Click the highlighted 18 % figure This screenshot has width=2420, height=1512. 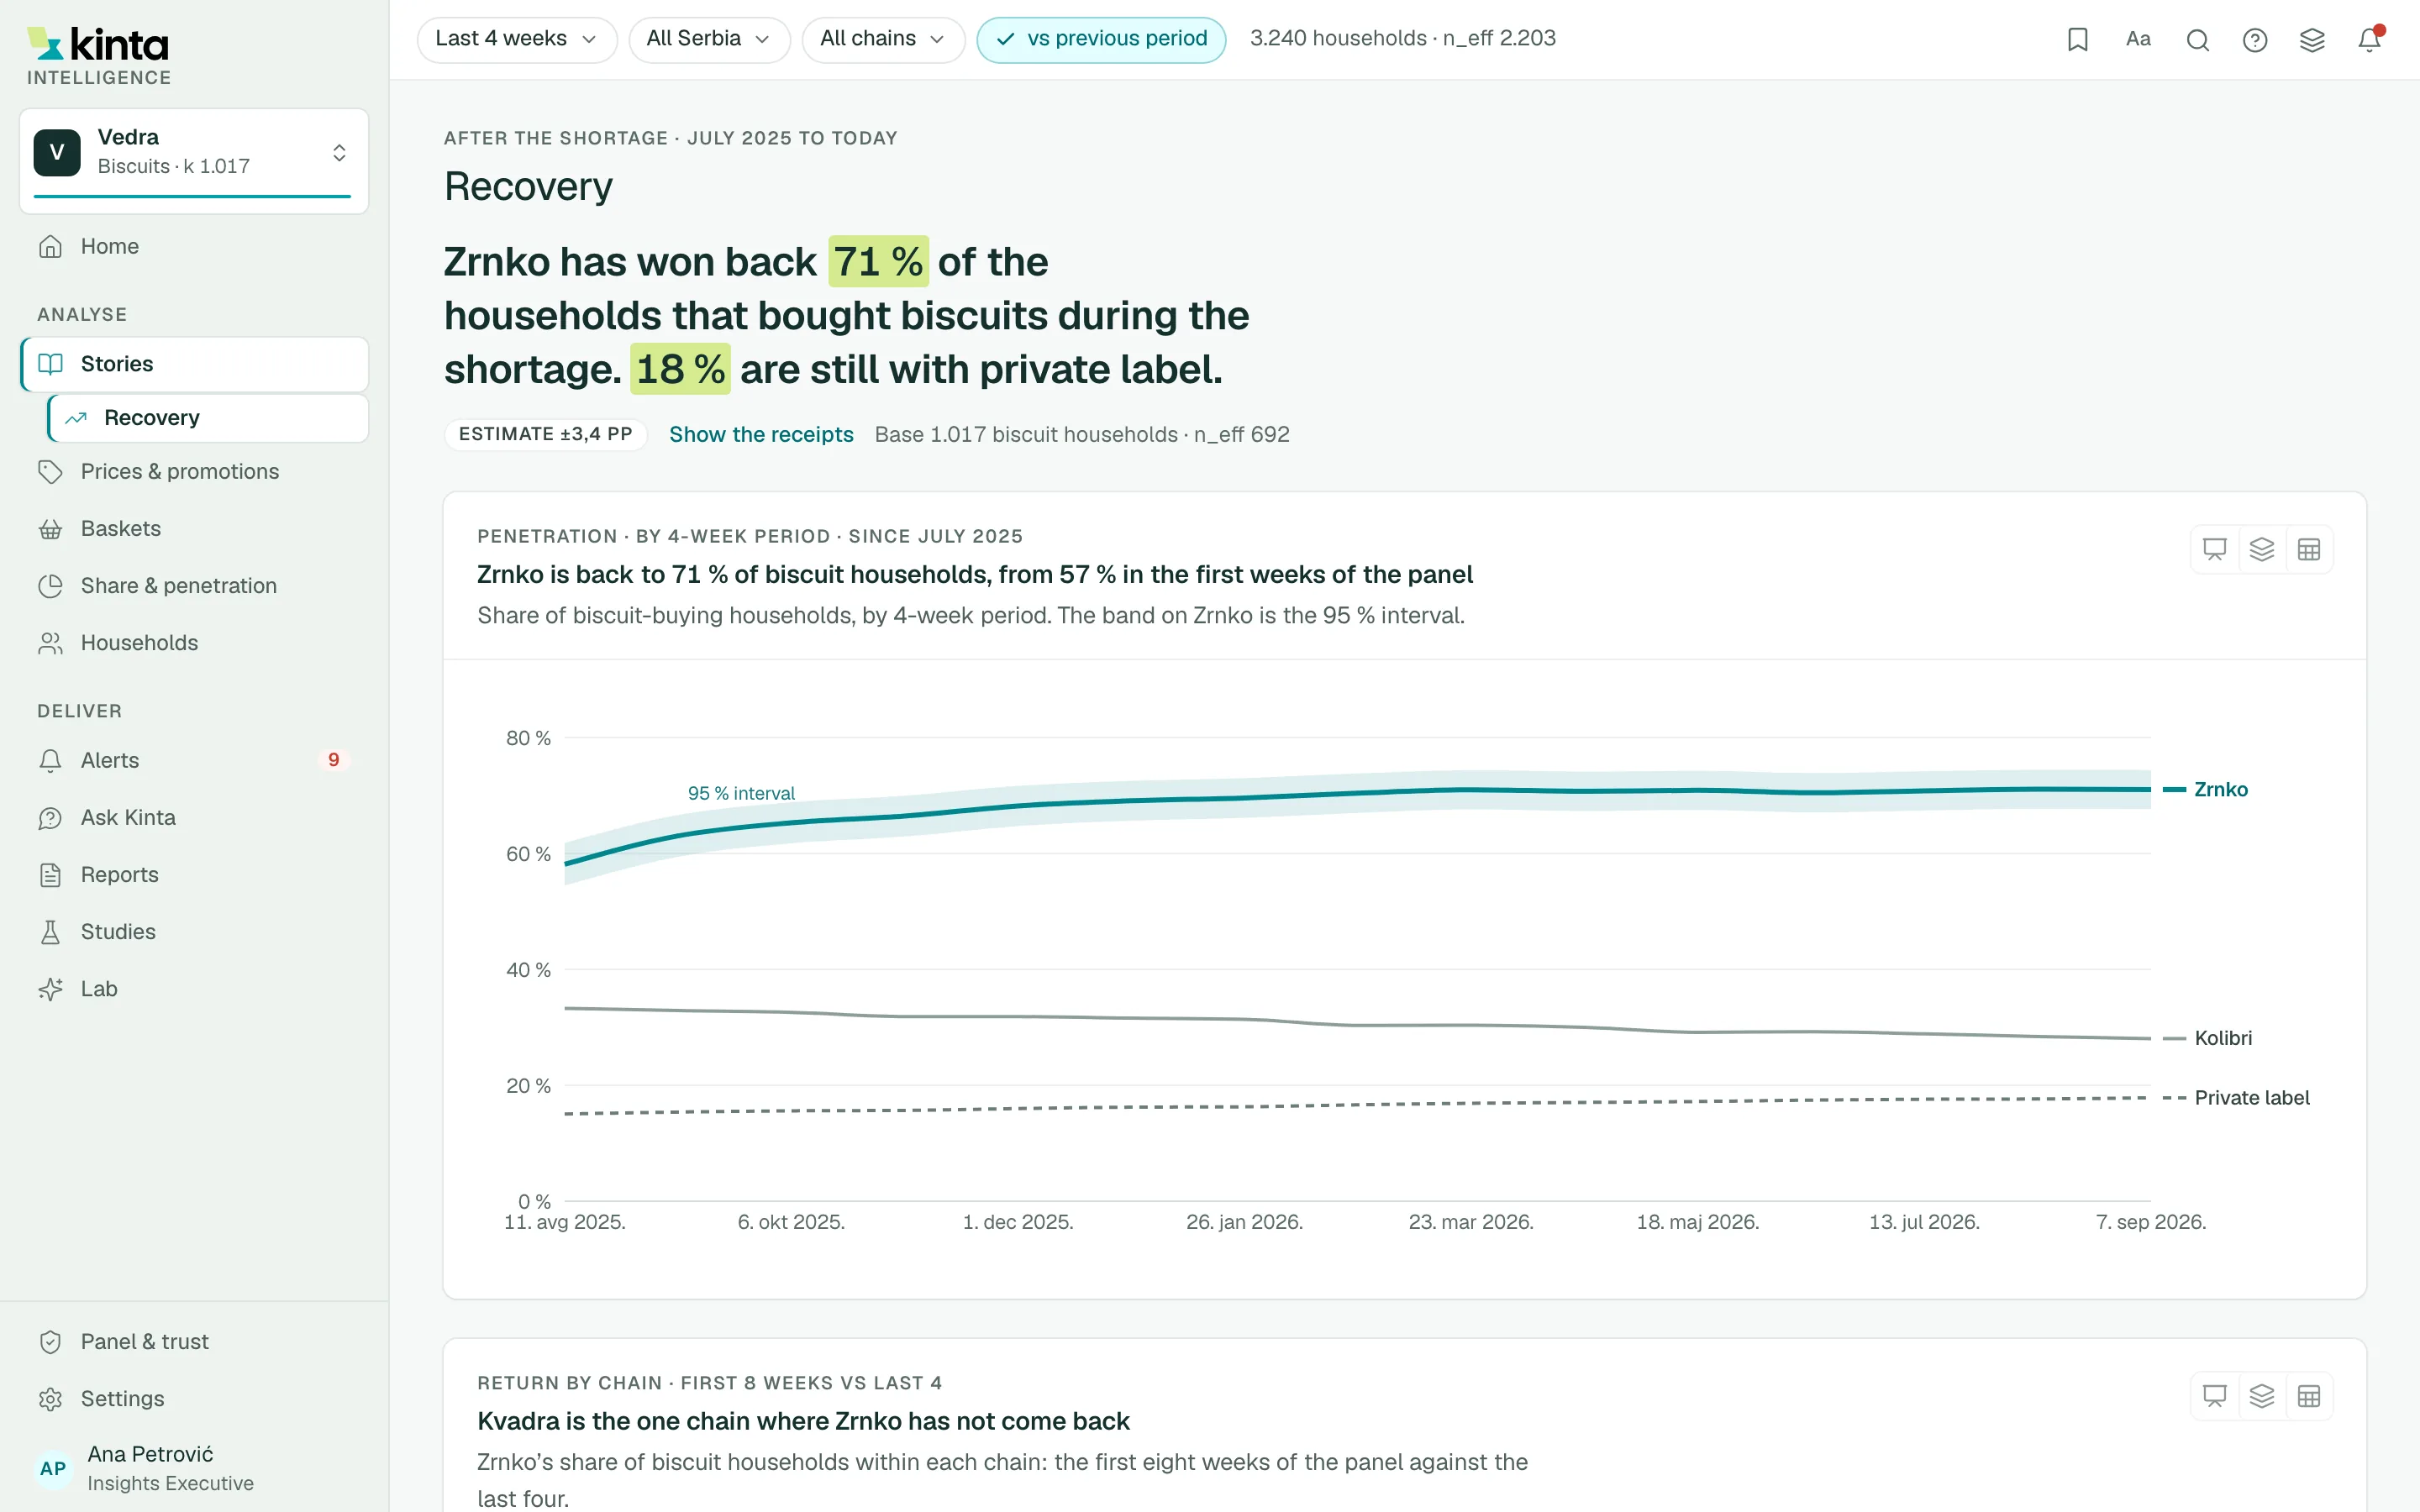(x=680, y=369)
